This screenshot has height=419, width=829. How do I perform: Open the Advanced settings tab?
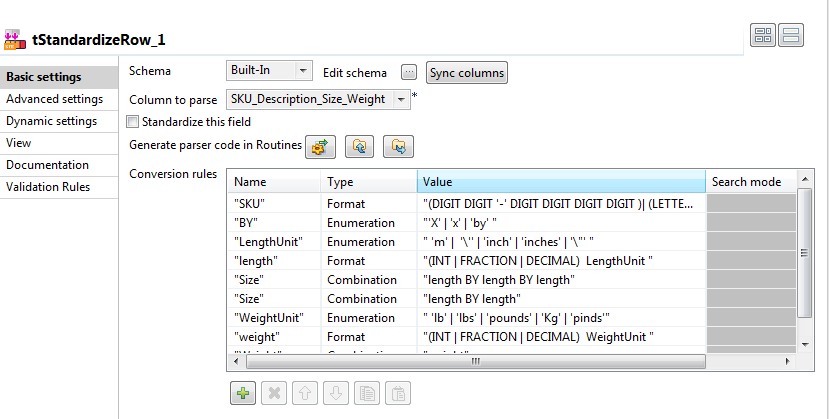pos(54,99)
